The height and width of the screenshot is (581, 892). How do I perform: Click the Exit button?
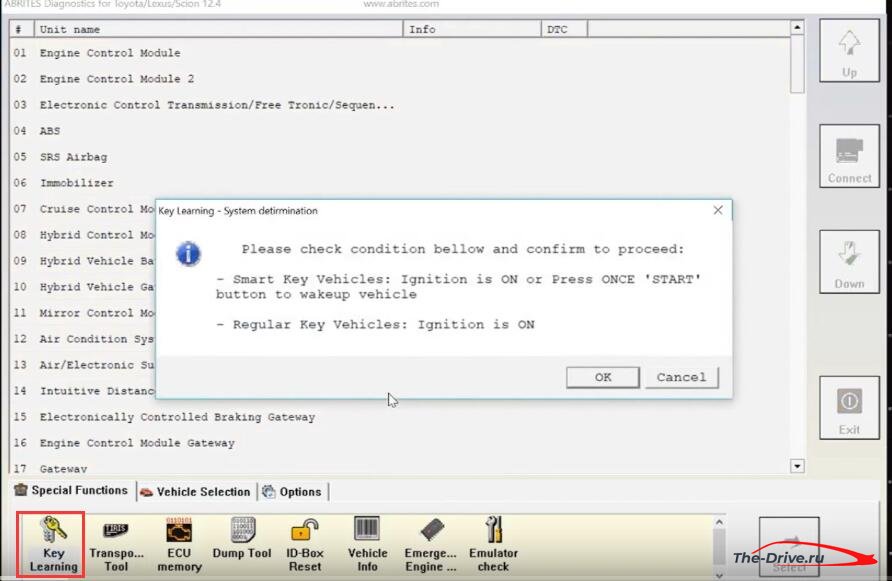pyautogui.click(x=849, y=407)
